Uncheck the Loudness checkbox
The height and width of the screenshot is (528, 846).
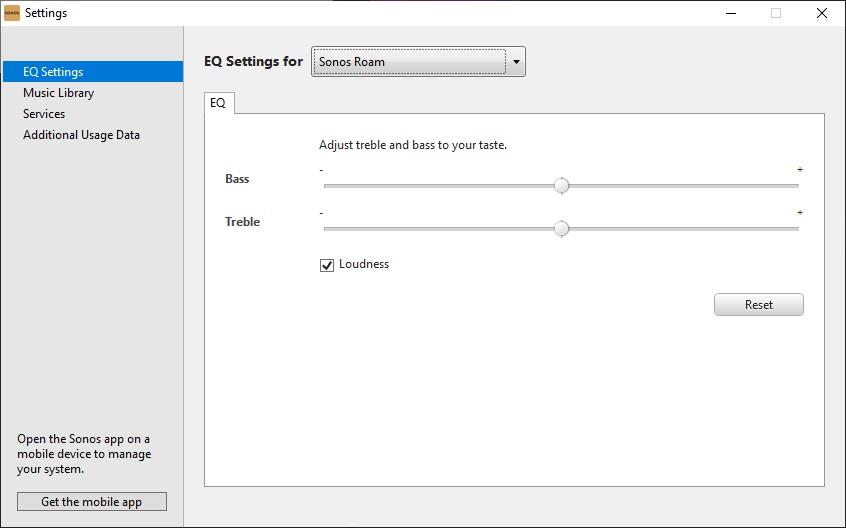(326, 265)
